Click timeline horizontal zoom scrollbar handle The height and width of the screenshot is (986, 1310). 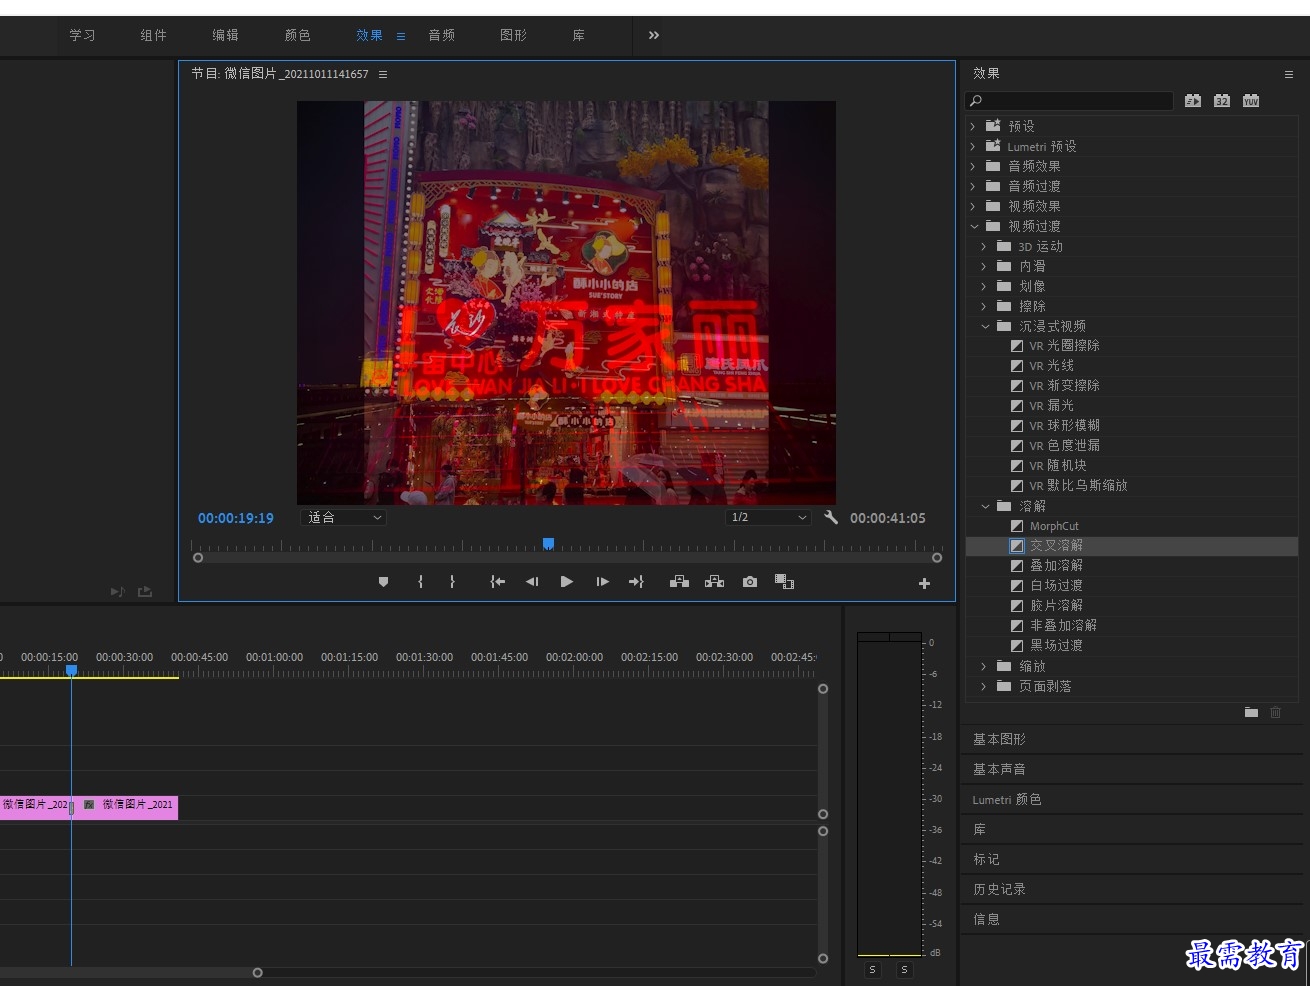point(257,972)
